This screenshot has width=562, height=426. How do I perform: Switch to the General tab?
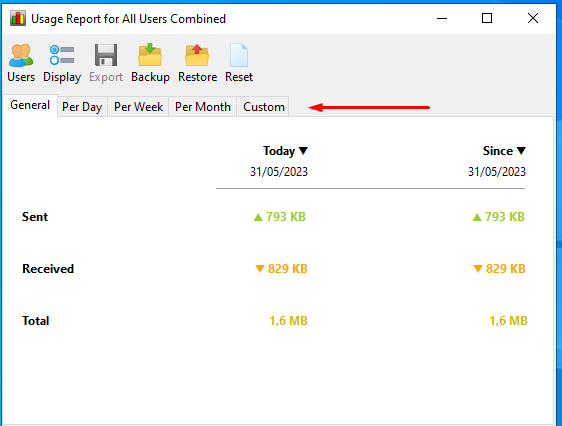[x=30, y=105]
